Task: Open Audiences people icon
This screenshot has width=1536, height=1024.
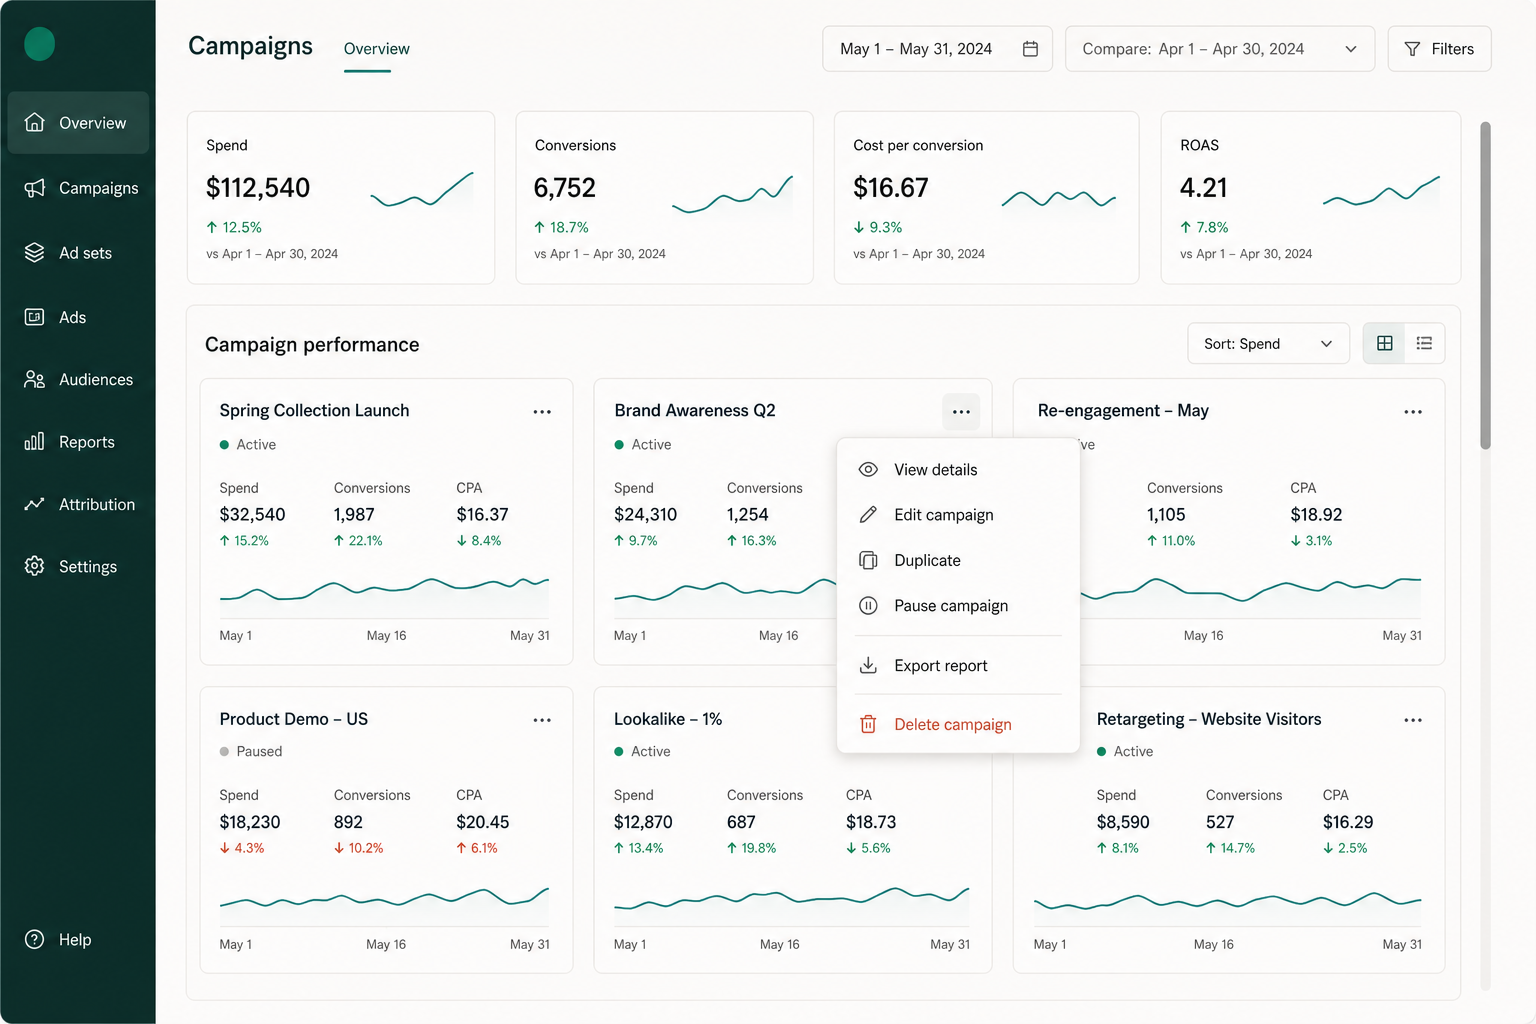Action: point(35,380)
